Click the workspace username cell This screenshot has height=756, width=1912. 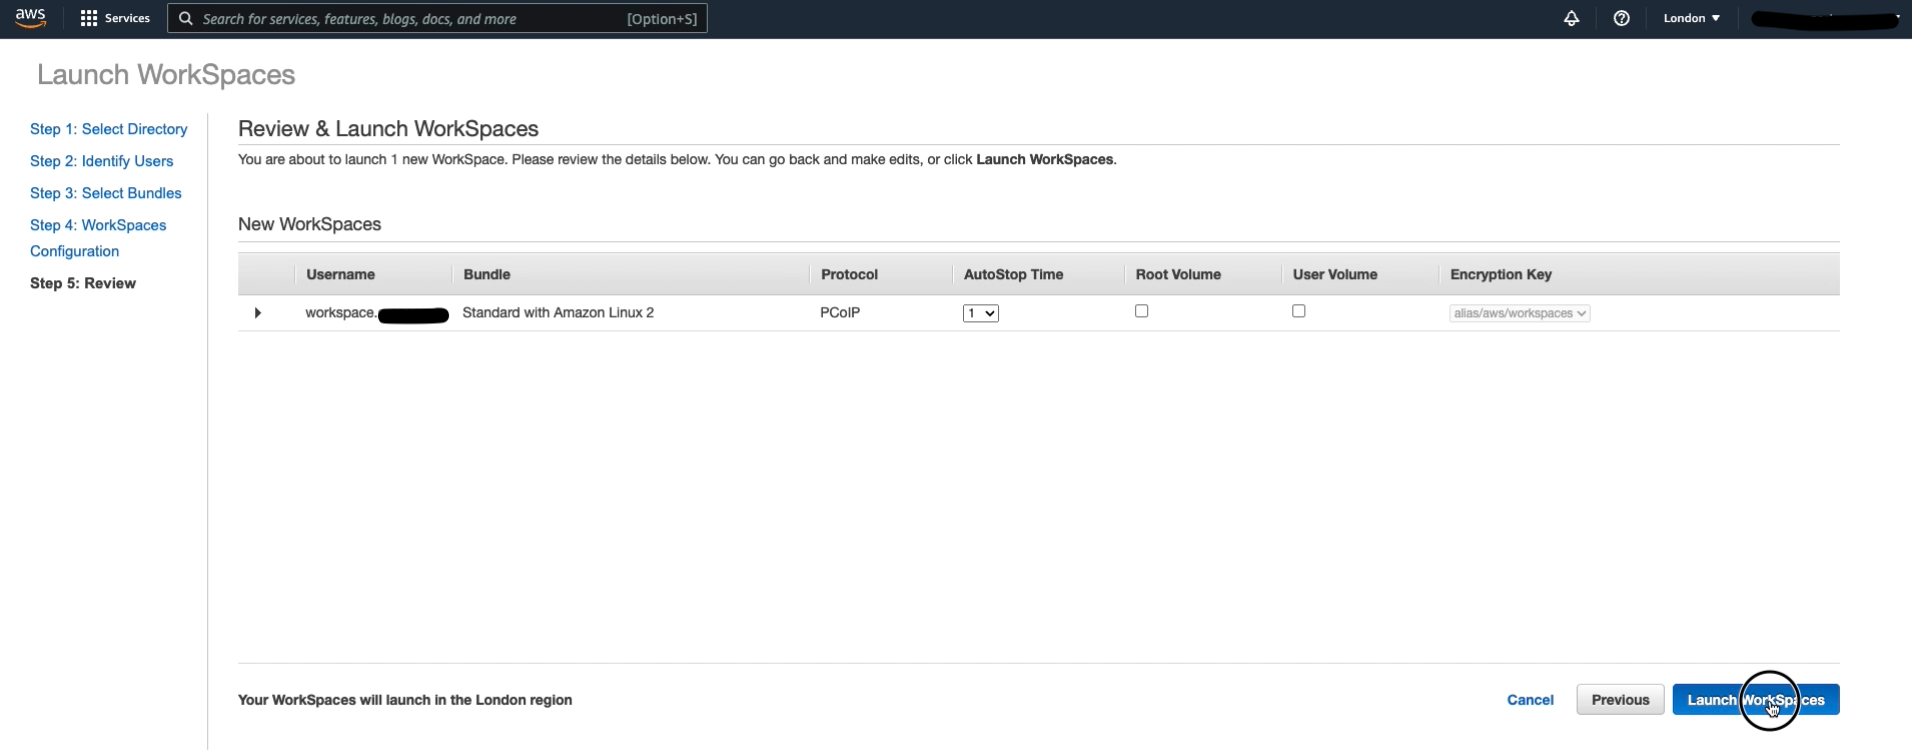point(377,314)
